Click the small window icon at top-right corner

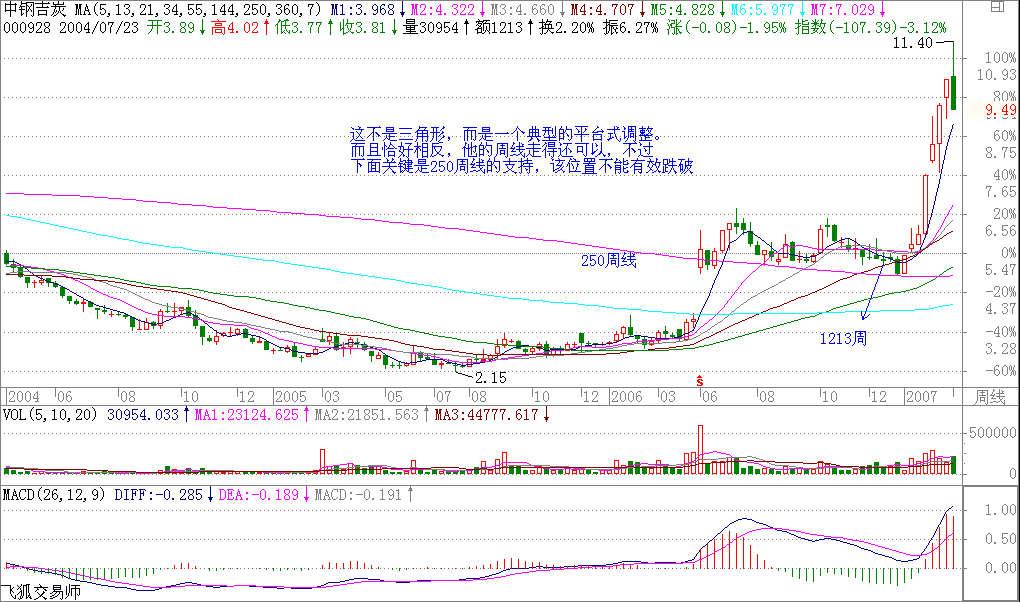coord(1007,8)
